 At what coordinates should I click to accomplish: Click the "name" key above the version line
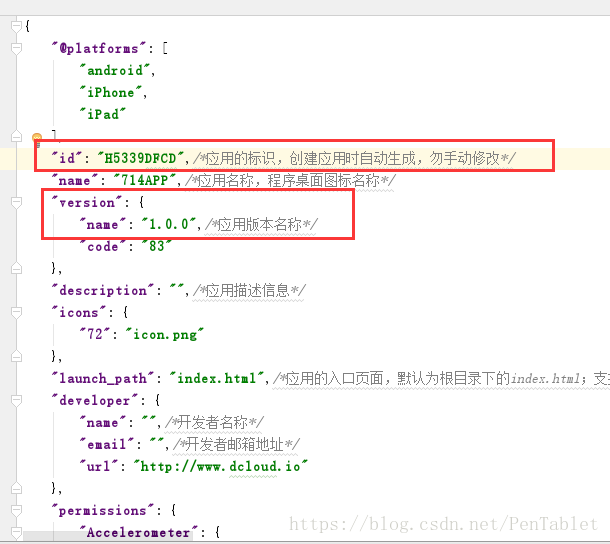pos(75,180)
